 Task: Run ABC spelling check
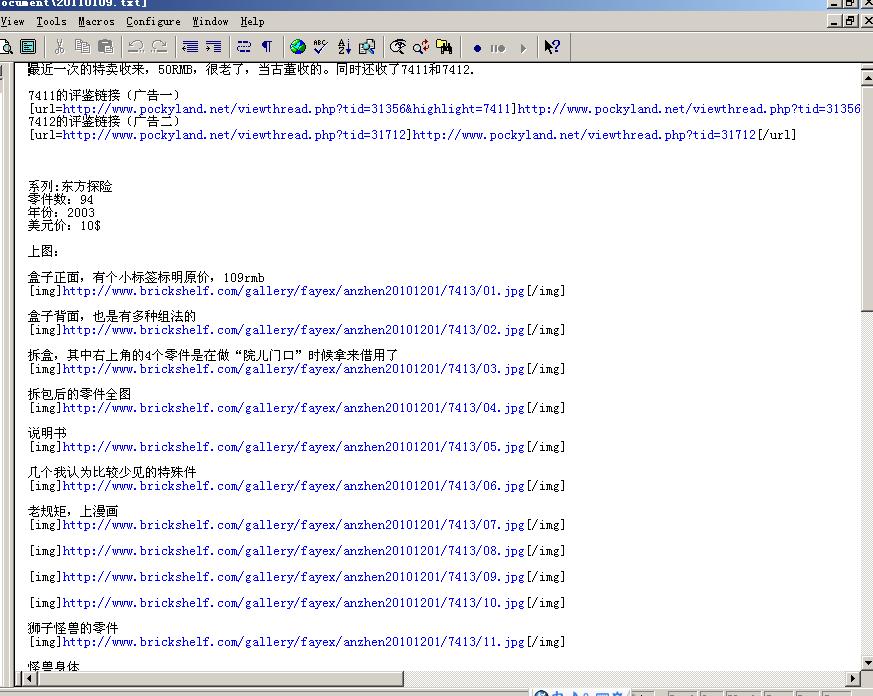click(321, 47)
